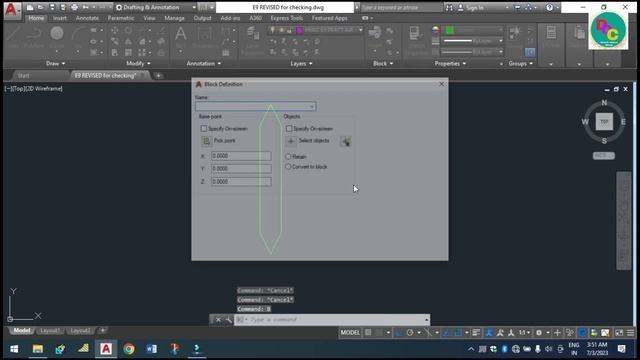640x360 pixels.
Task: Select the Move tool in Modify panel
Action: click(115, 30)
